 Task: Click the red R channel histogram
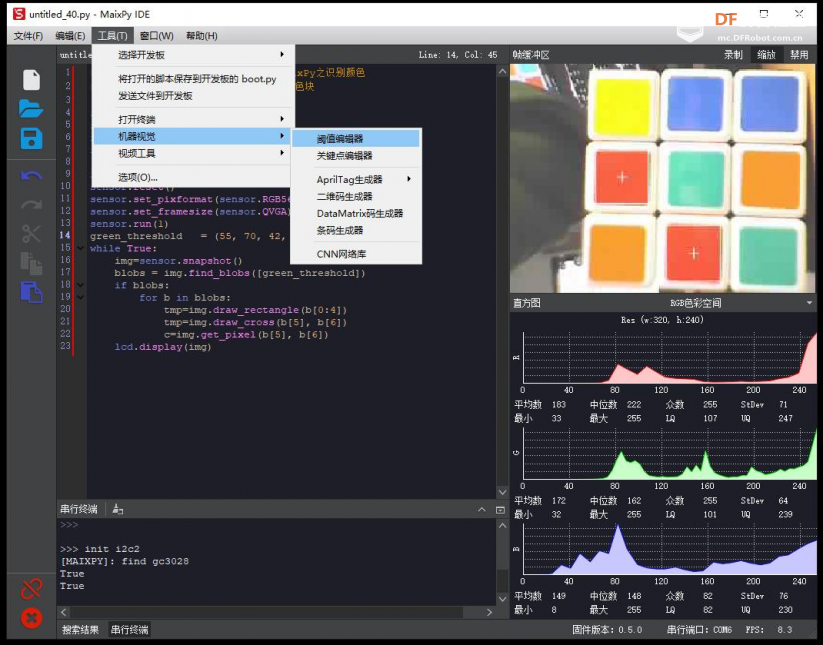click(x=670, y=357)
